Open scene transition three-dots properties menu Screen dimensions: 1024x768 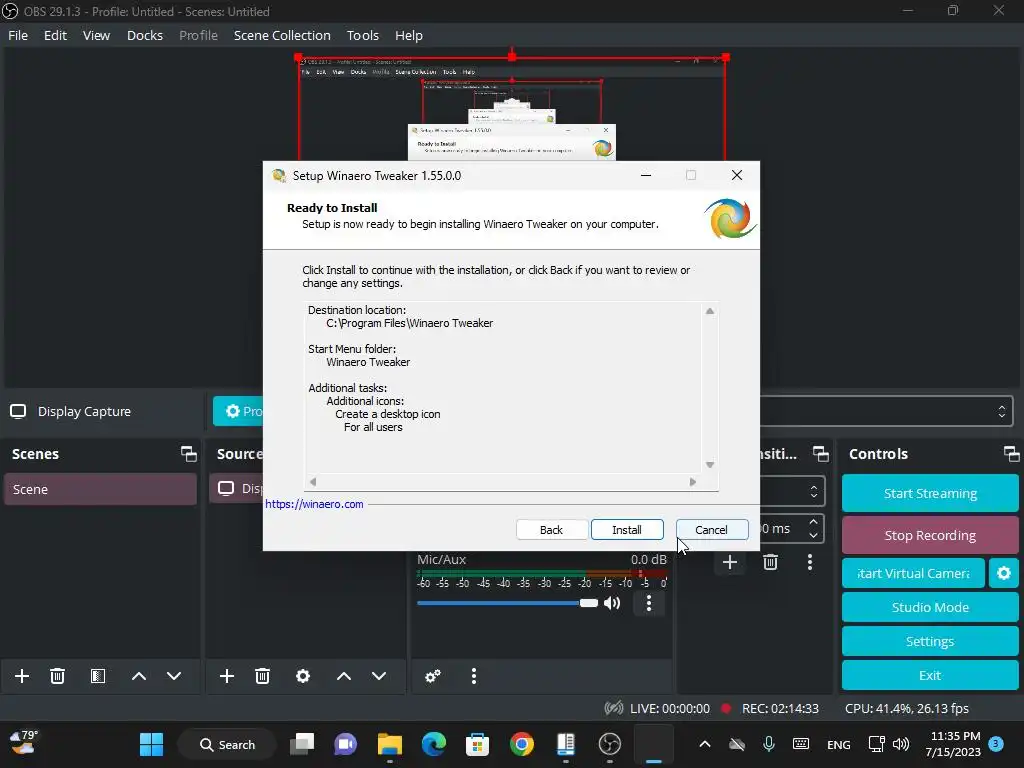[810, 562]
